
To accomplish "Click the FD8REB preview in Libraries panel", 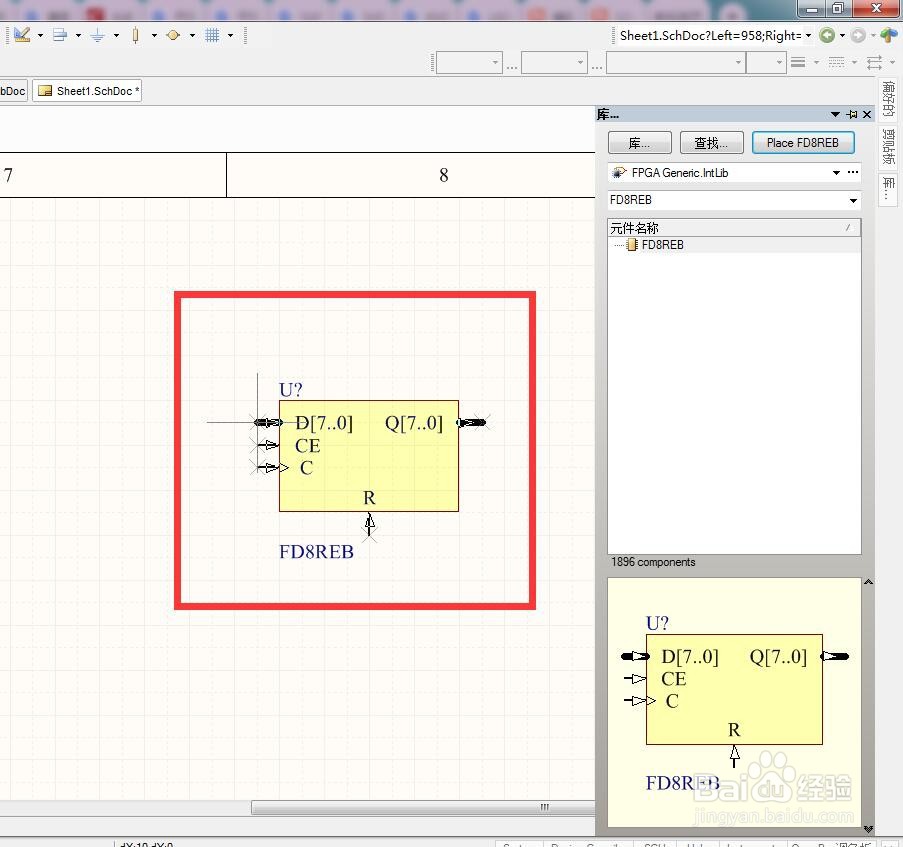I will (x=734, y=702).
